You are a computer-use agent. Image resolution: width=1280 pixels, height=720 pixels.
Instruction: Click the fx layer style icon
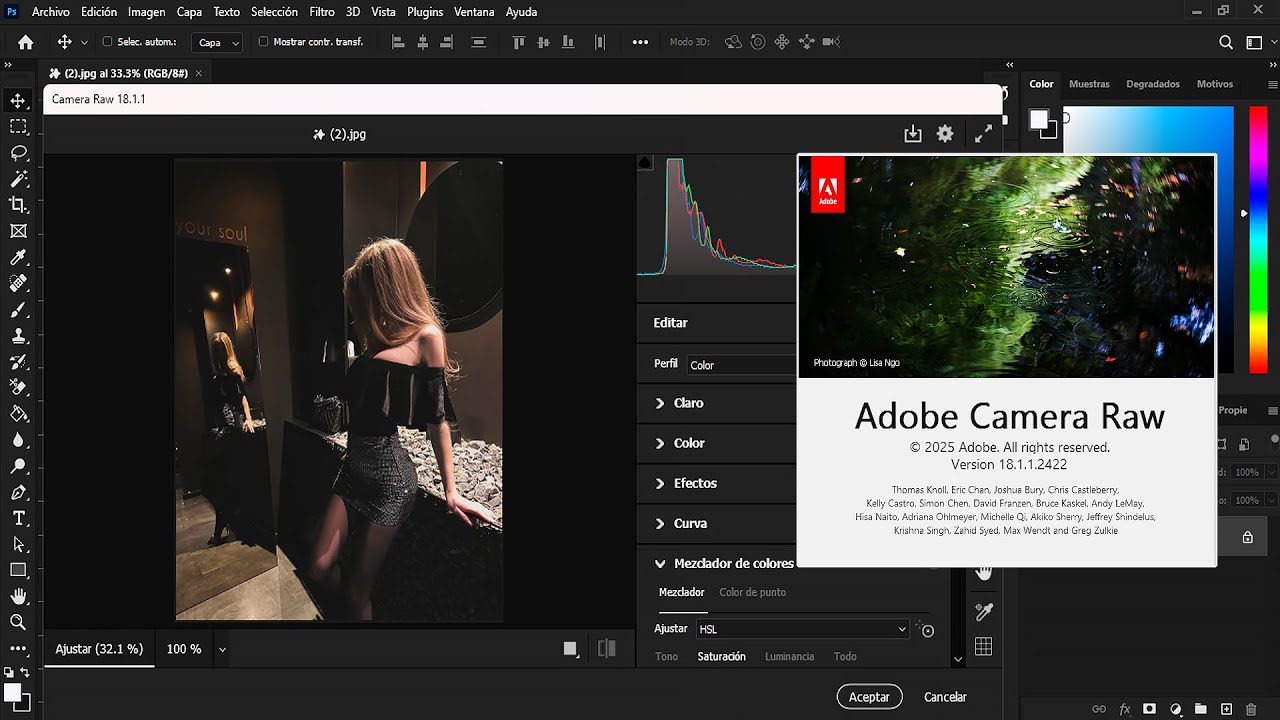(x=1125, y=709)
